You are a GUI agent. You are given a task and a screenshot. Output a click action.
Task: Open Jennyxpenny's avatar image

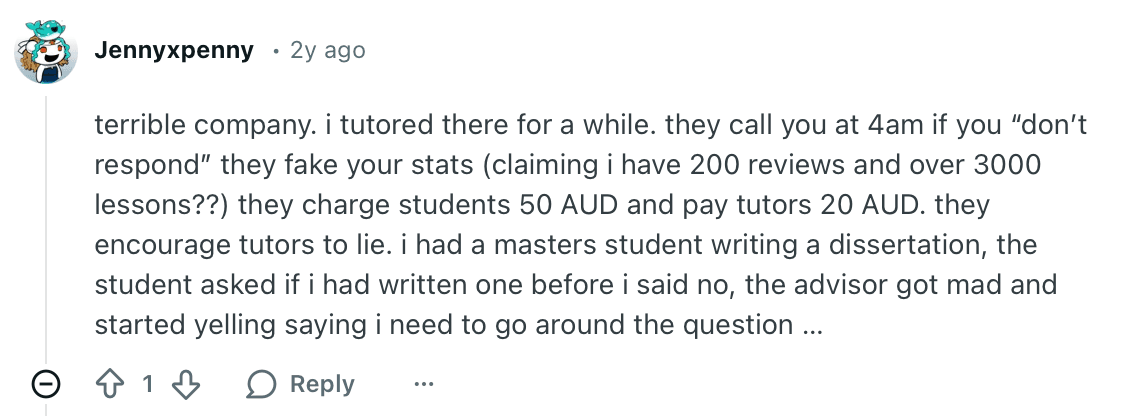tap(46, 50)
